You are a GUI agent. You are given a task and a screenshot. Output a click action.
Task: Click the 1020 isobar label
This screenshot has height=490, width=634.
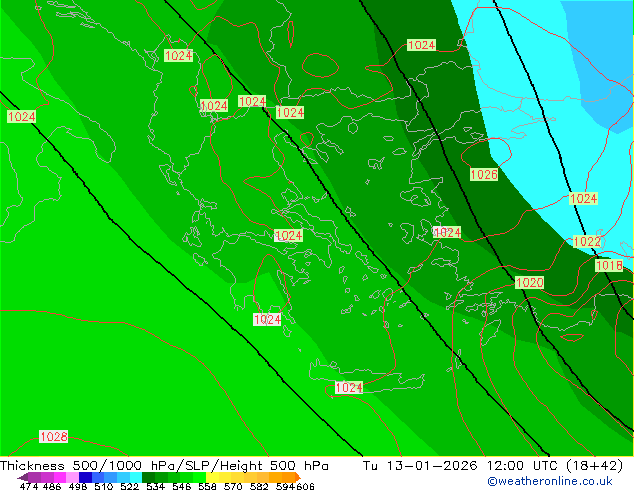click(529, 283)
